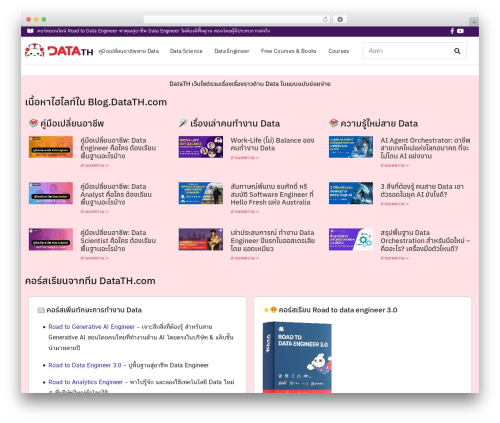Click the '3 things' AI article thumbnail
This screenshot has width=500, height=423.
pos(351,193)
